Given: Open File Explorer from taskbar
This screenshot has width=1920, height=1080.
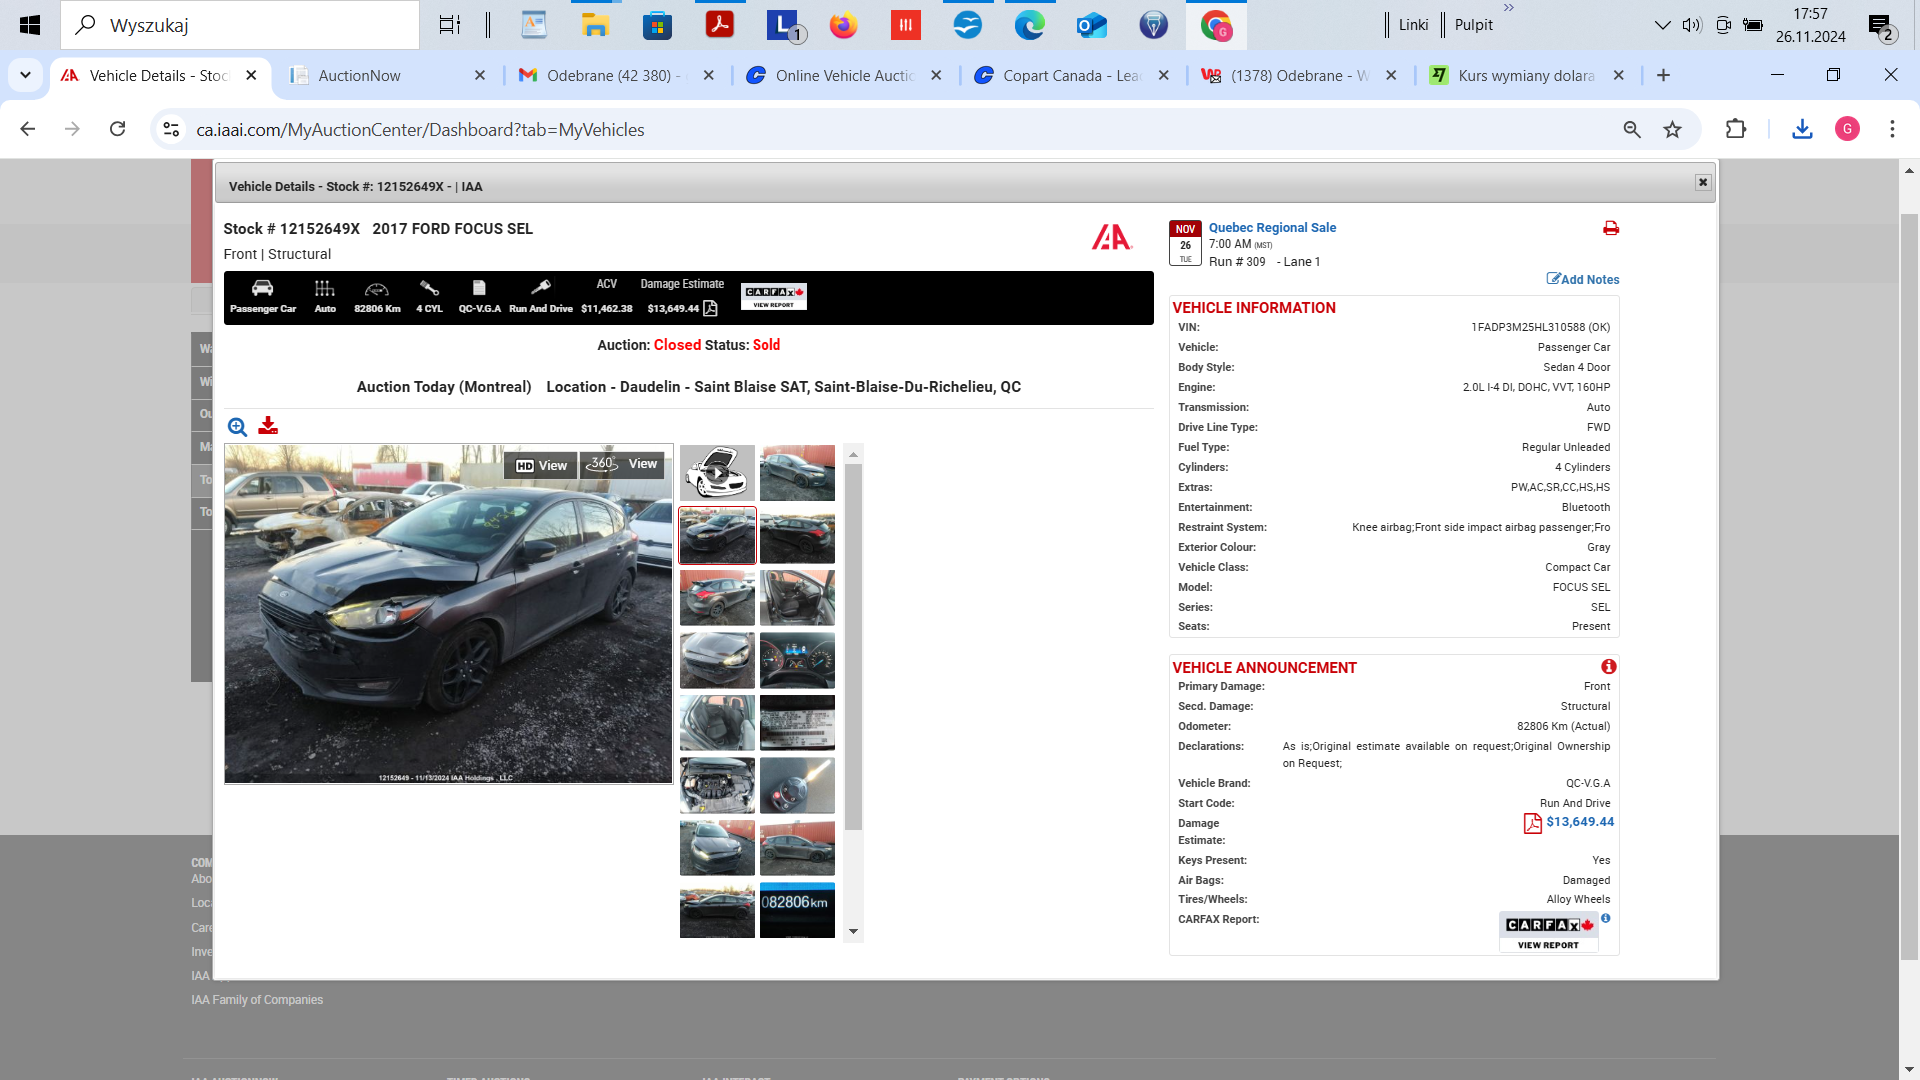Looking at the screenshot, I should (595, 25).
